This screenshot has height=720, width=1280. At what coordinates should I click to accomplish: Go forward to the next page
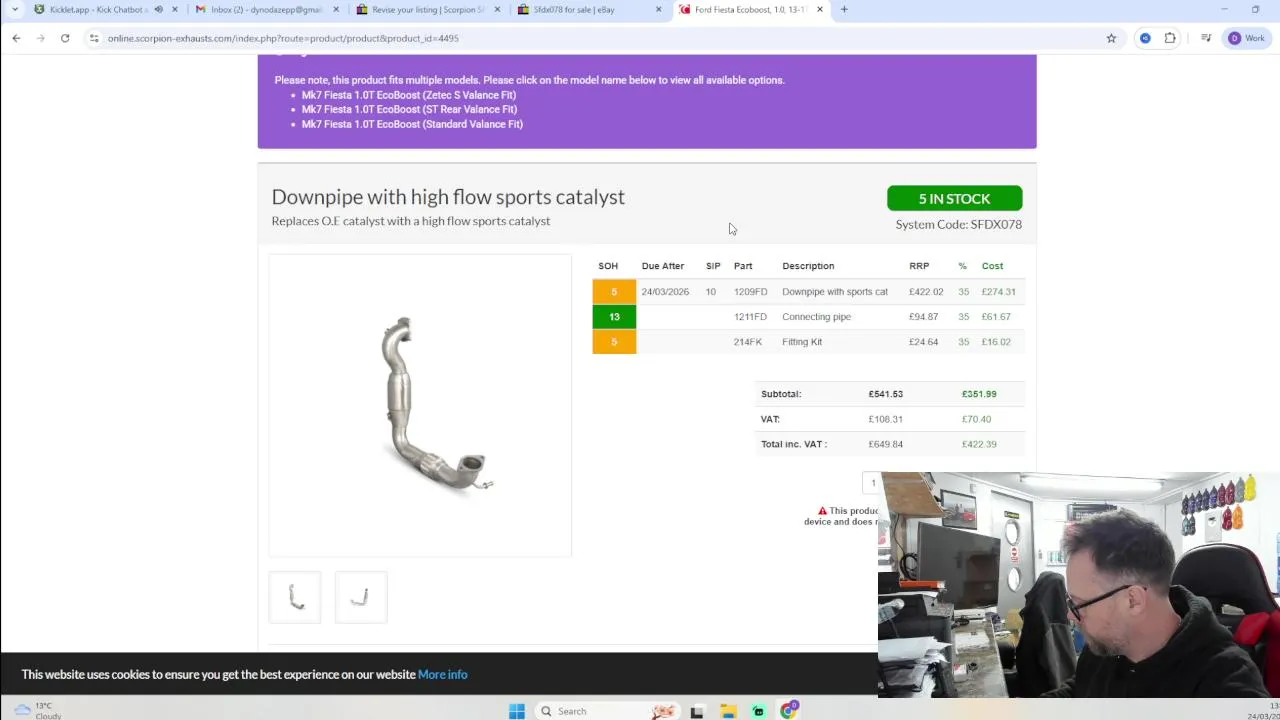[40, 38]
